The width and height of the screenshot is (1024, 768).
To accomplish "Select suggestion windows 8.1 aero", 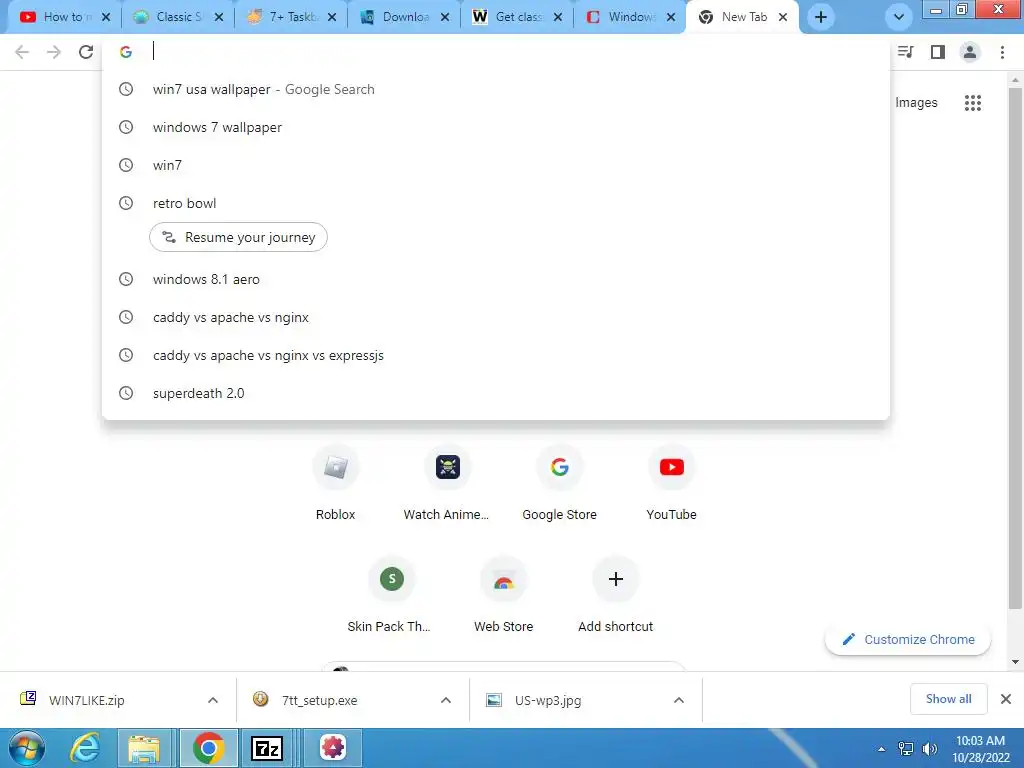I will [x=496, y=280].
